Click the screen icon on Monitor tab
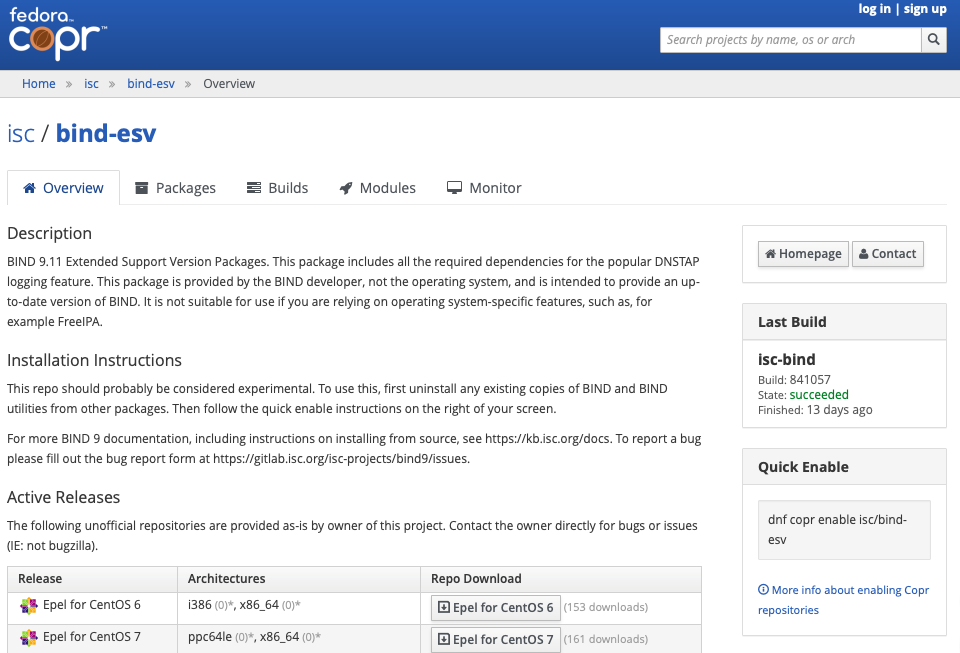The image size is (960, 653). 454,188
